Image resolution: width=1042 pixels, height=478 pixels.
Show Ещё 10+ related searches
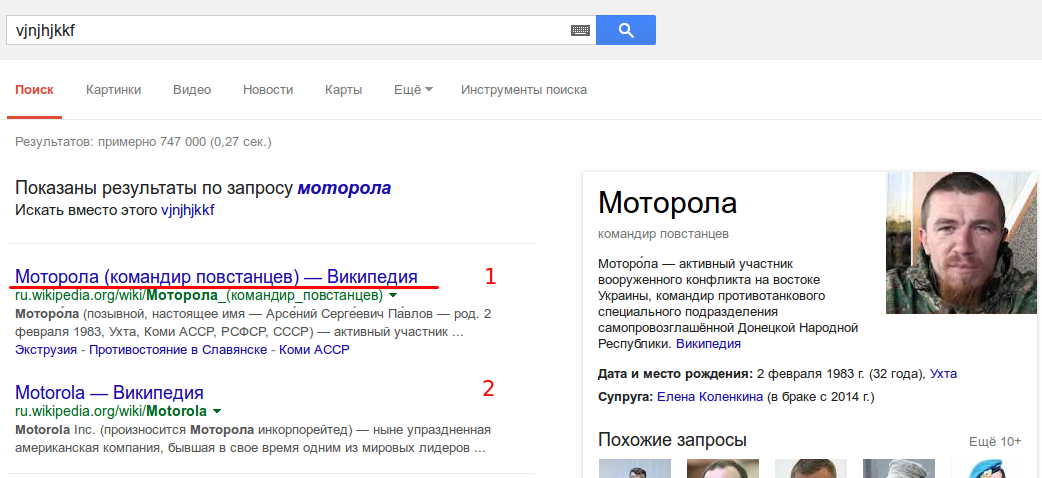point(995,441)
